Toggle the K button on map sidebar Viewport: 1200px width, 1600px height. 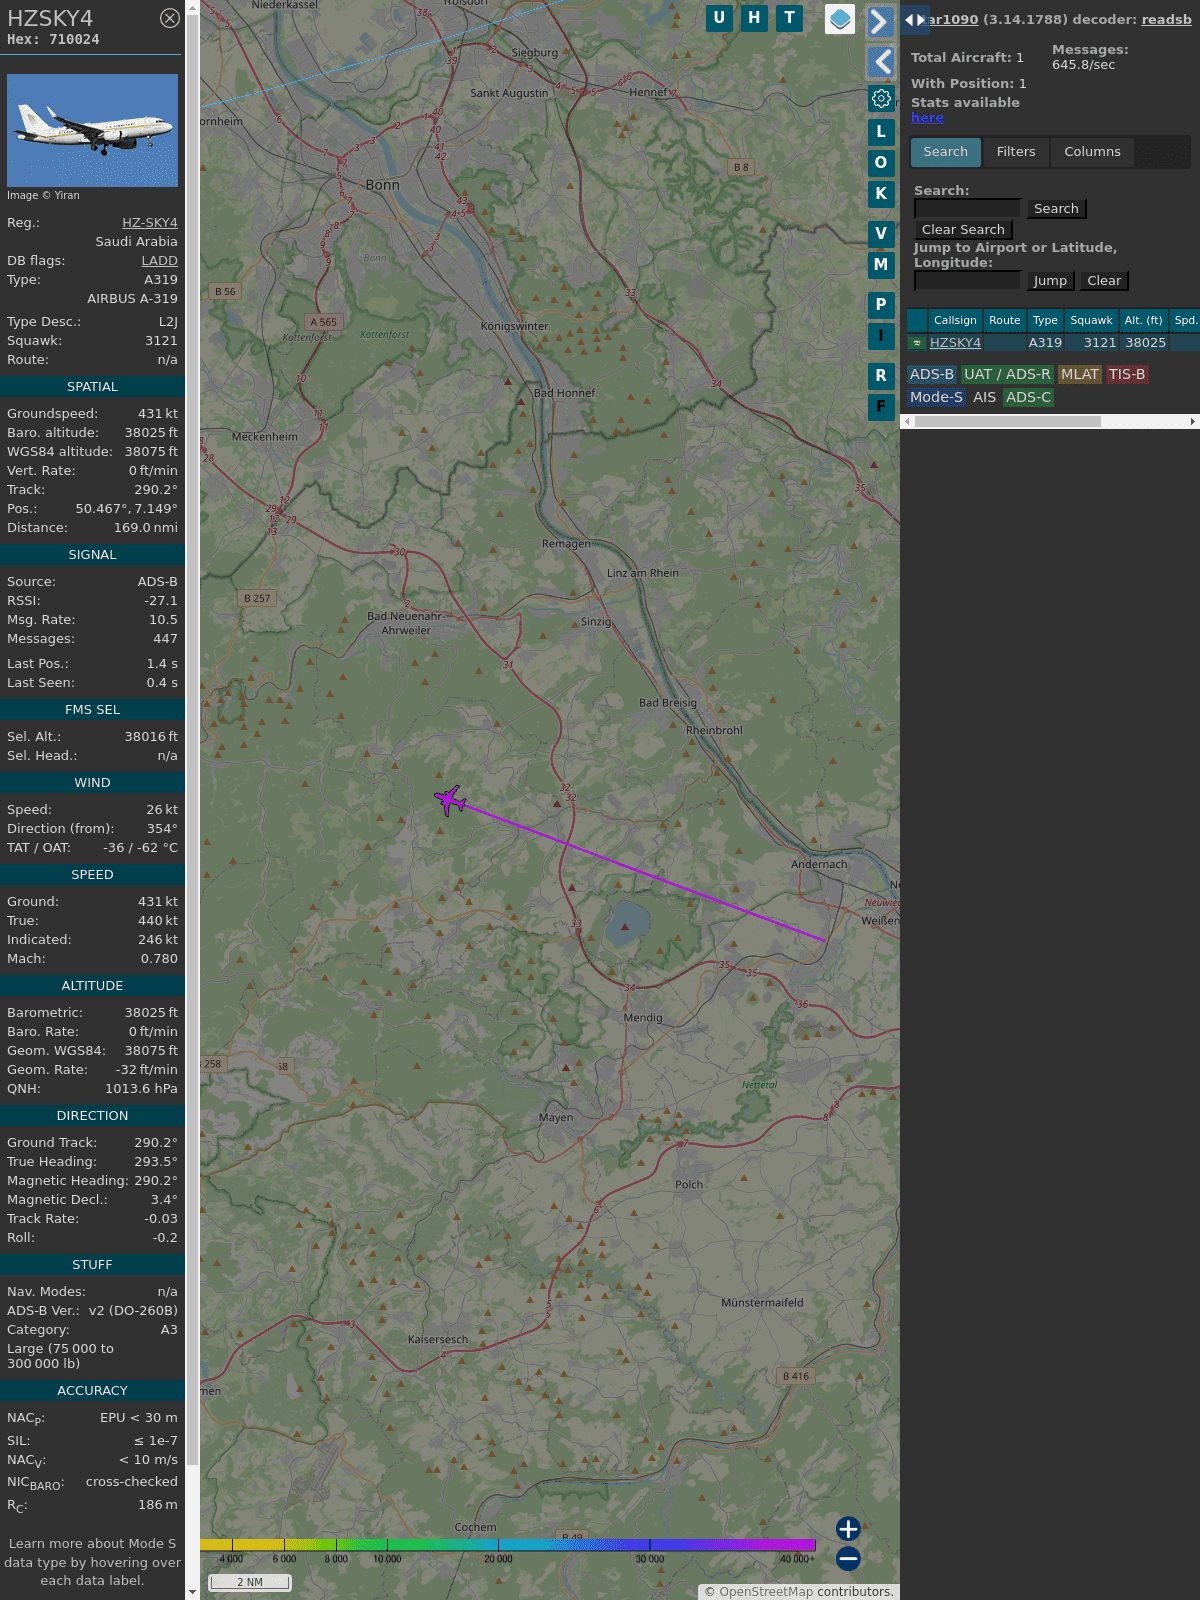pyautogui.click(x=881, y=194)
